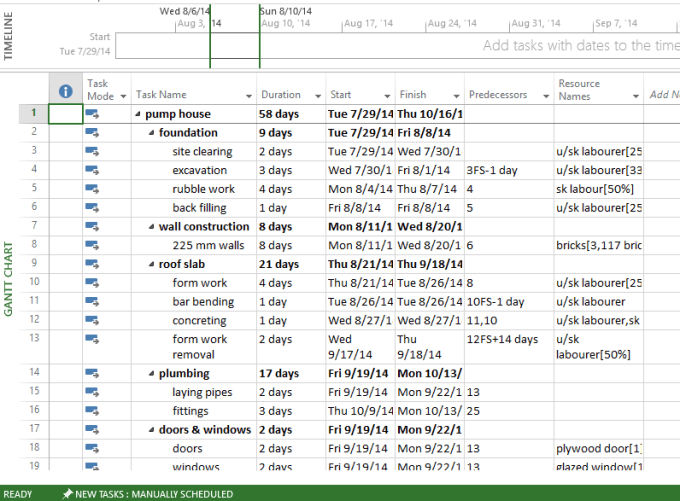
Task: Click task mode icon for pump house row
Action: (x=92, y=114)
